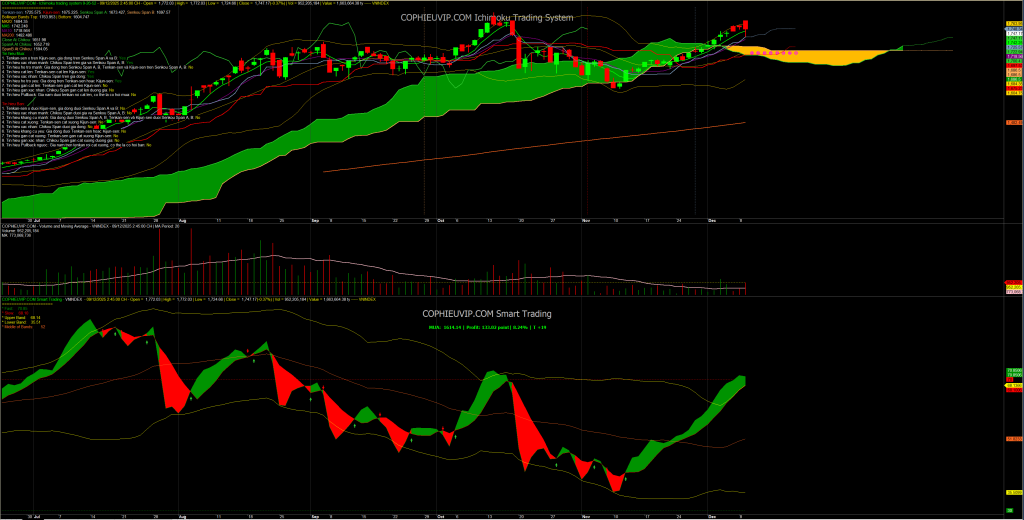
Task: Click the Volume and Moving Average pane header
Action: 60,227
